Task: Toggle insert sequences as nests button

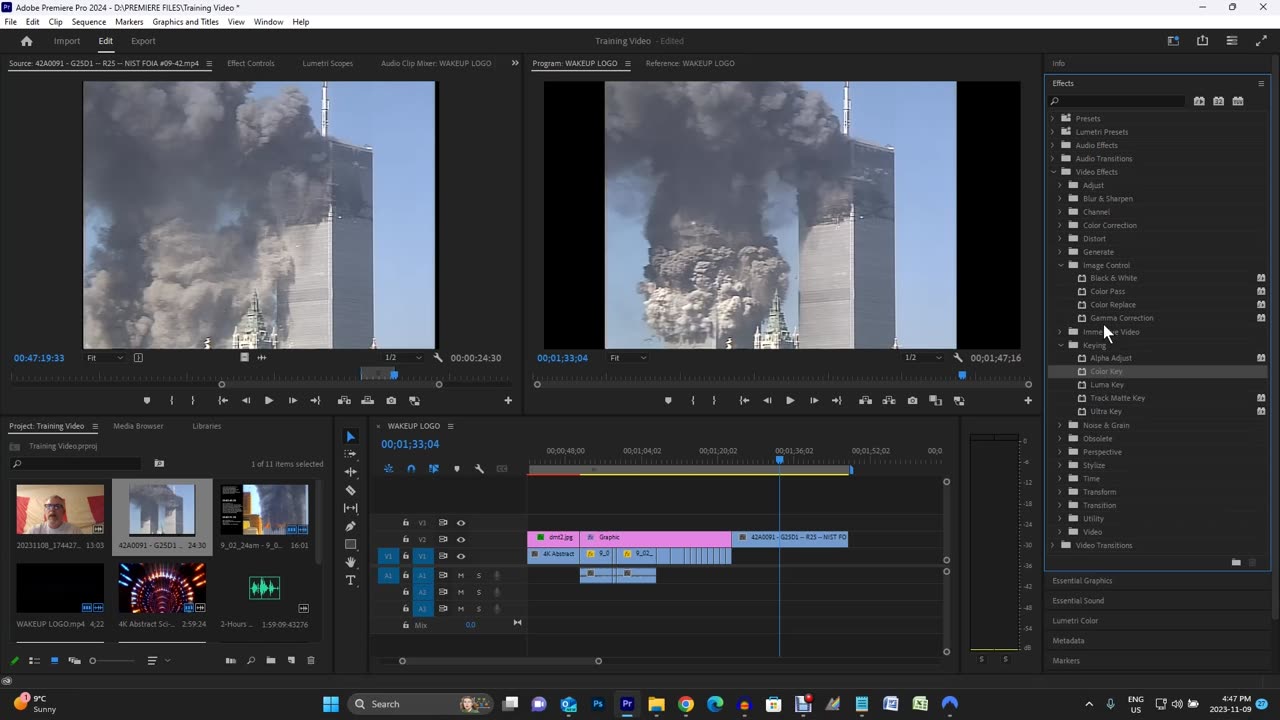Action: point(388,469)
